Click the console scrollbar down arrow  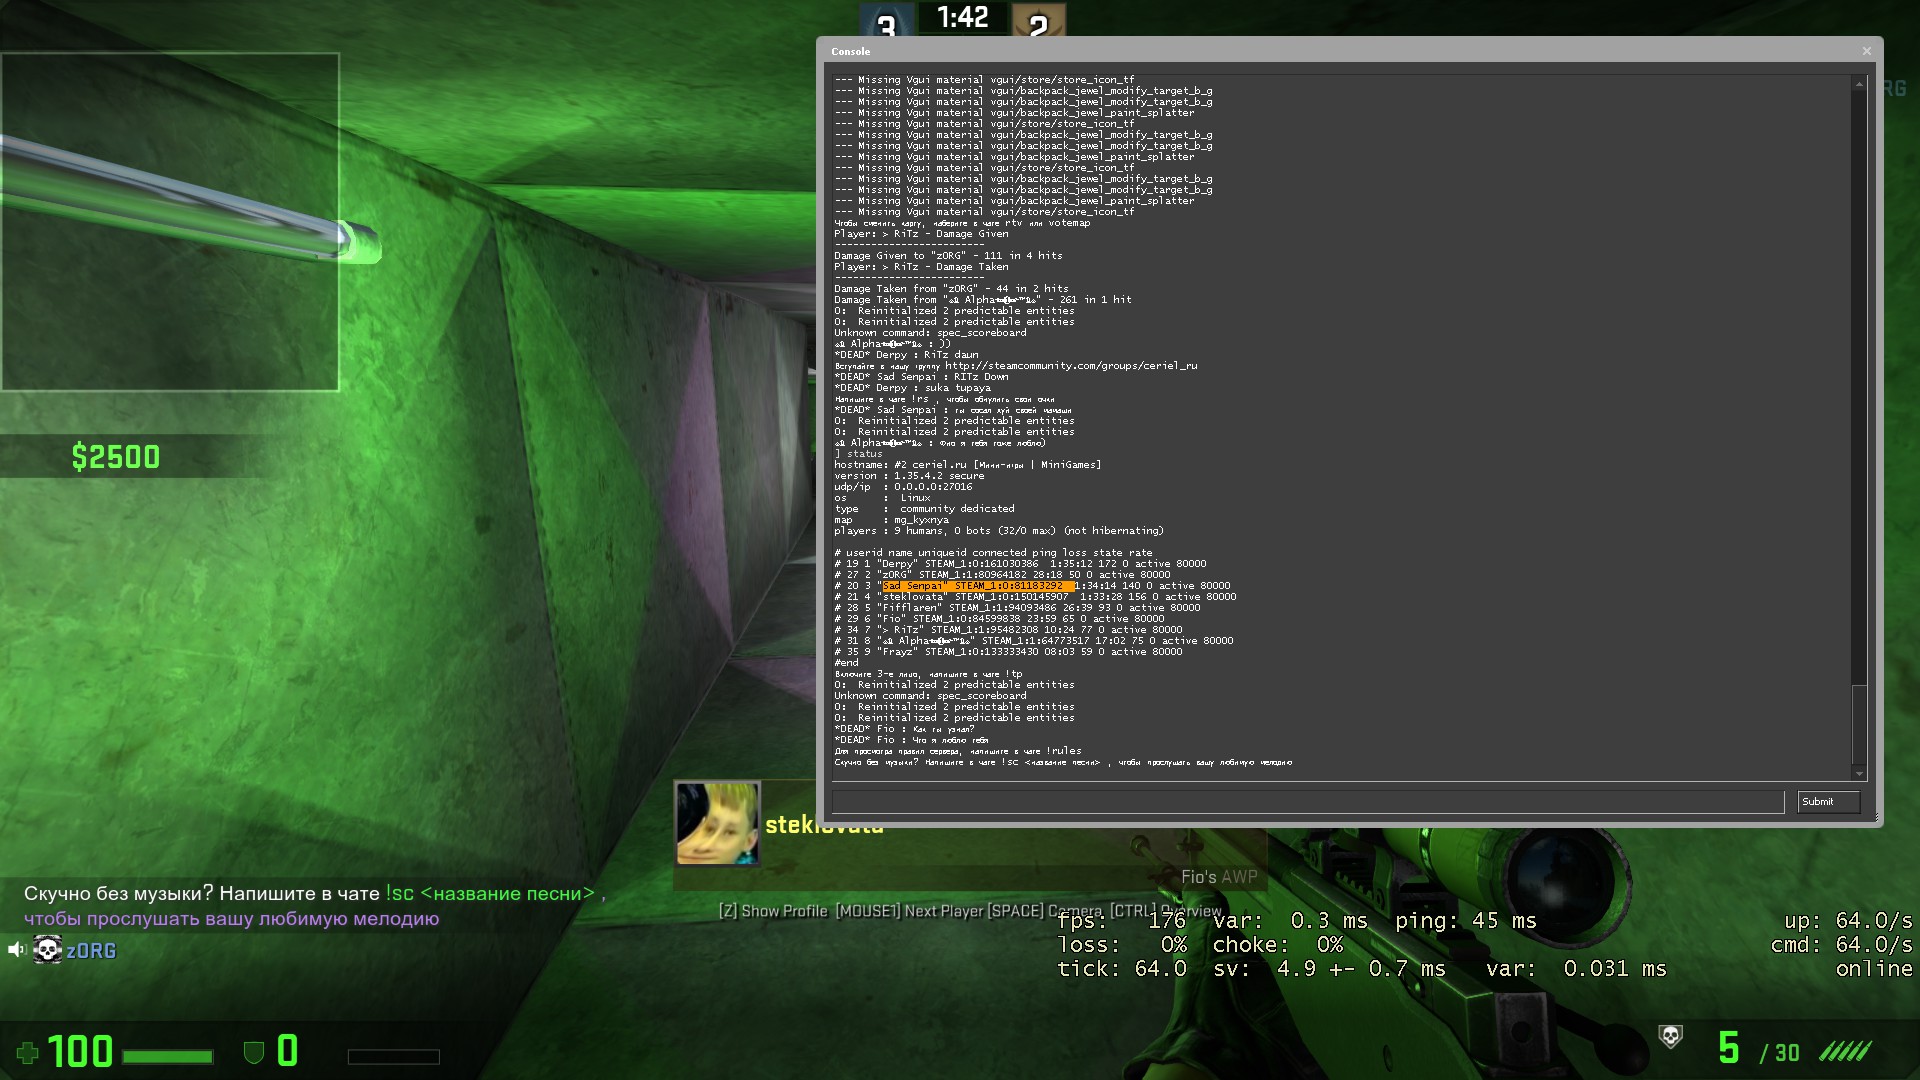1859,773
